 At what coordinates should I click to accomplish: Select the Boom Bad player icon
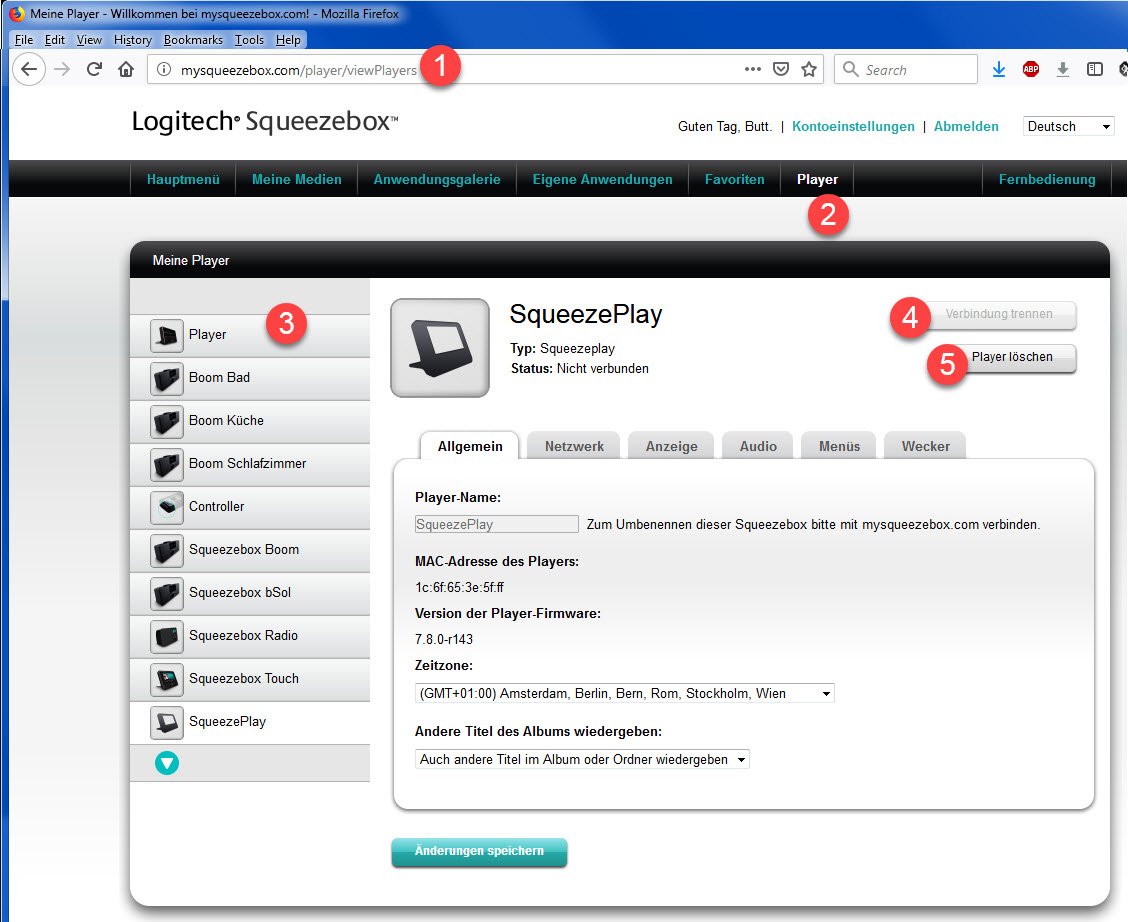point(166,378)
